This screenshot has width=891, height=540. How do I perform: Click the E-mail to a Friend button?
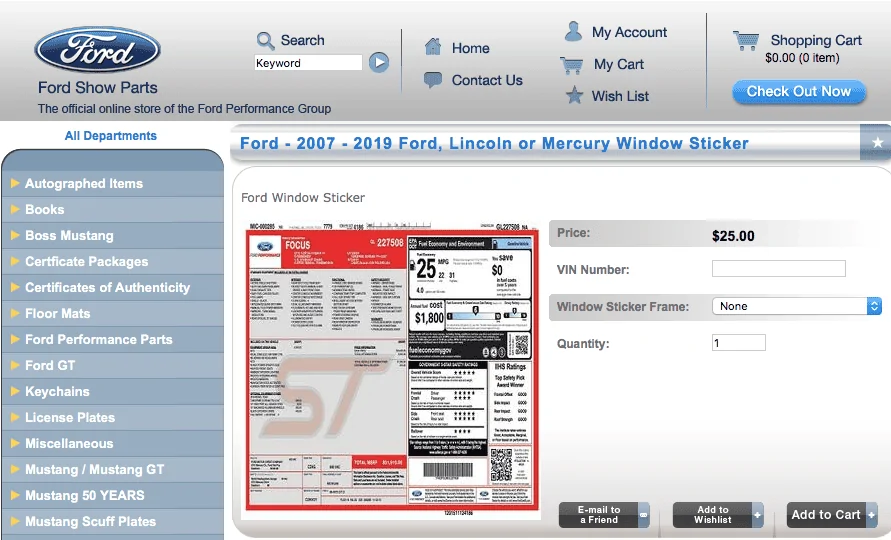pos(604,515)
